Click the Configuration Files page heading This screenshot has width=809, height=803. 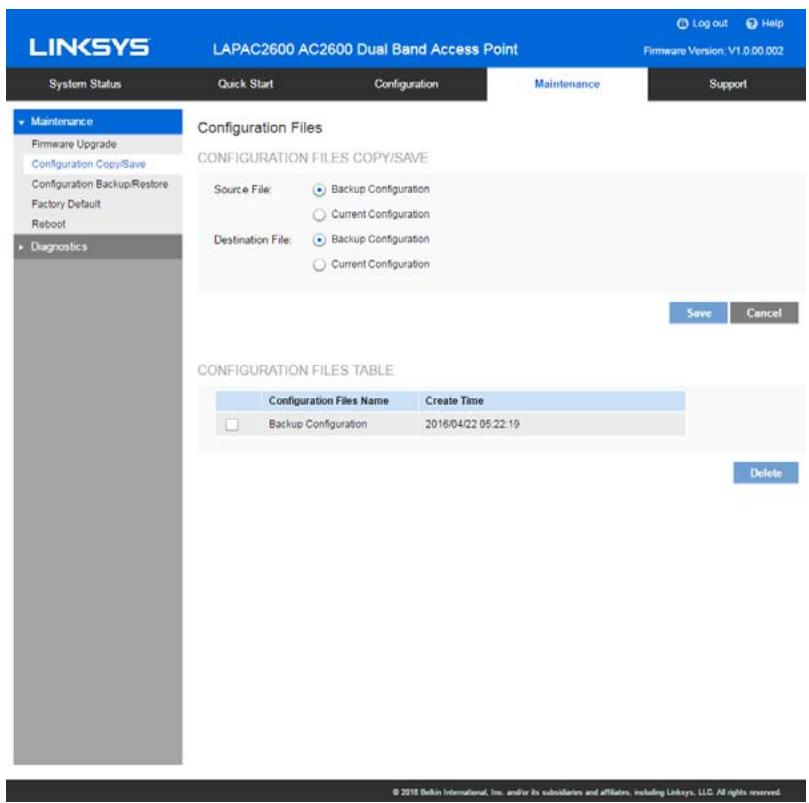tap(260, 128)
